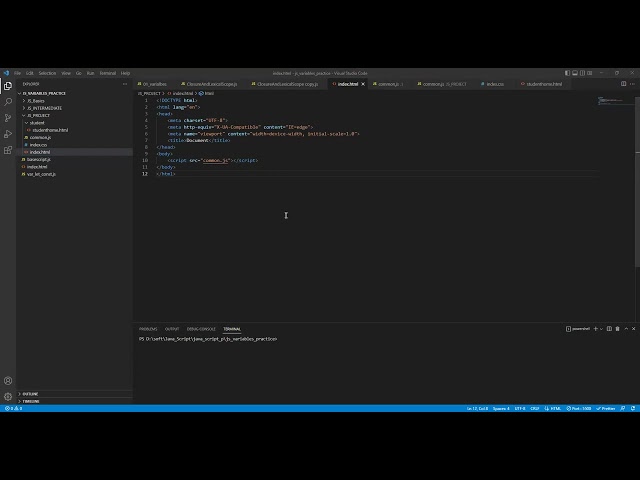Switch to the common.js JS_PROJECT tab
The height and width of the screenshot is (480, 640).
[x=442, y=84]
